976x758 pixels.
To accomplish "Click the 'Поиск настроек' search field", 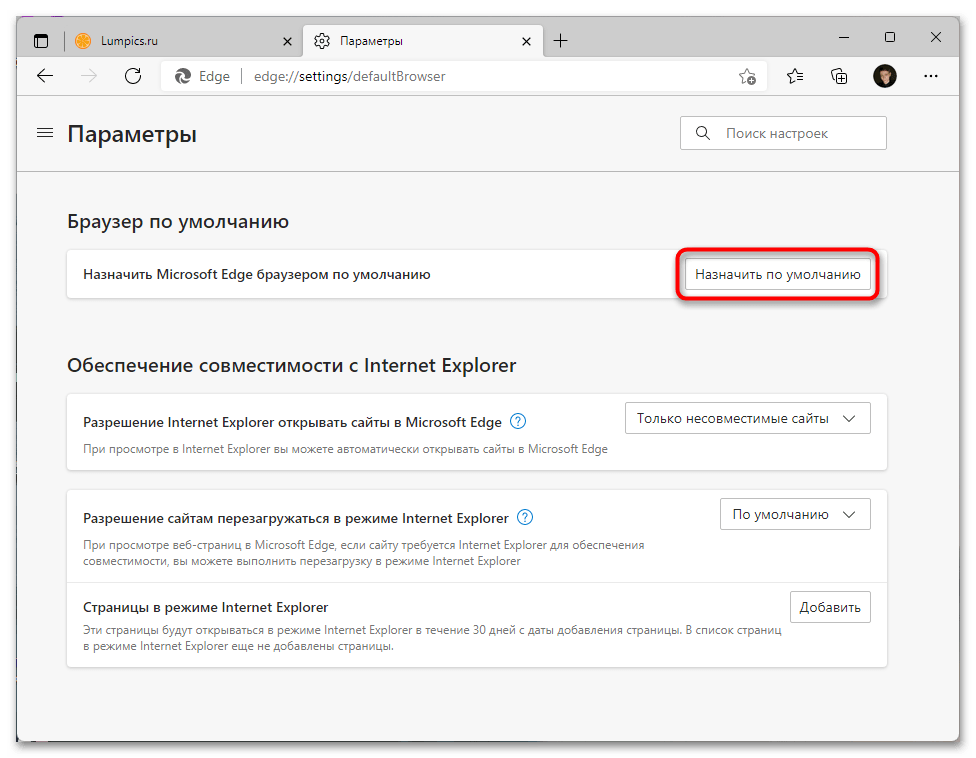I will coord(783,133).
